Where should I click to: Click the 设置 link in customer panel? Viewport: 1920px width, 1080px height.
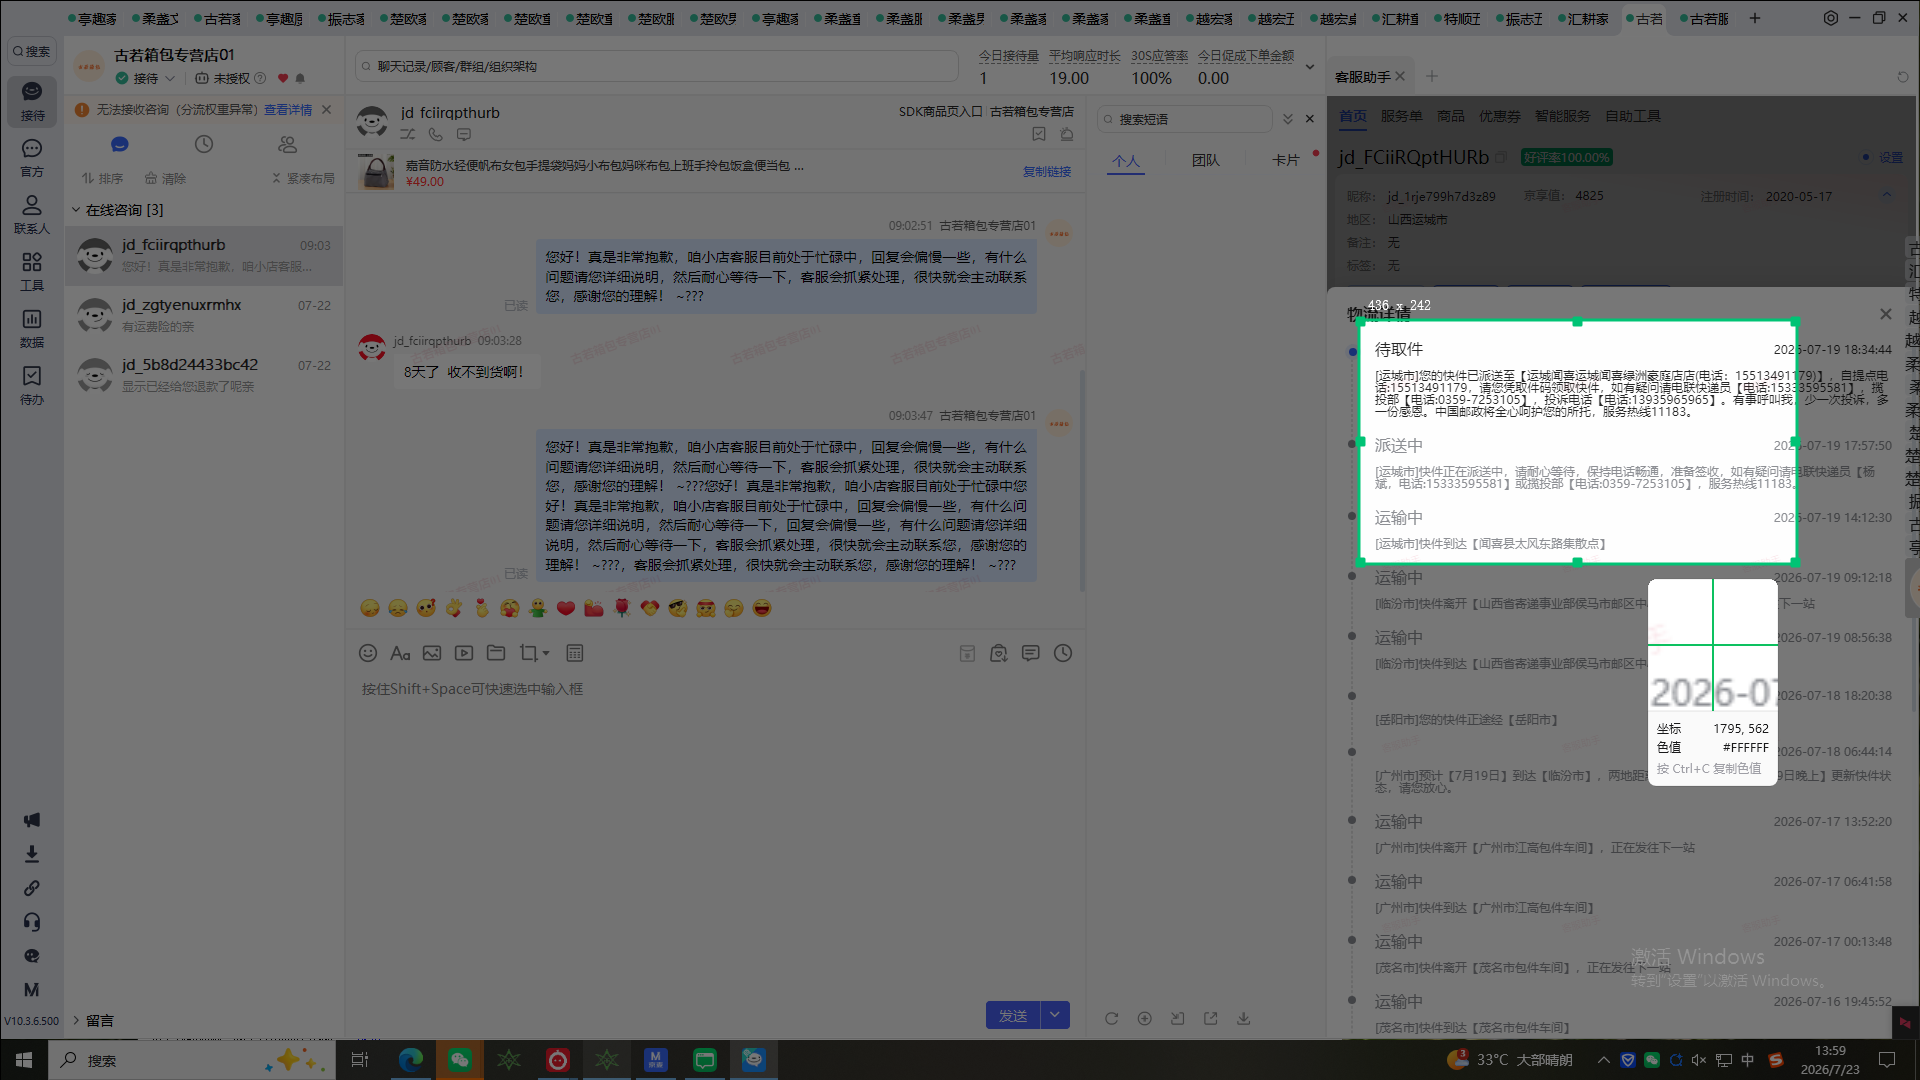(1891, 157)
